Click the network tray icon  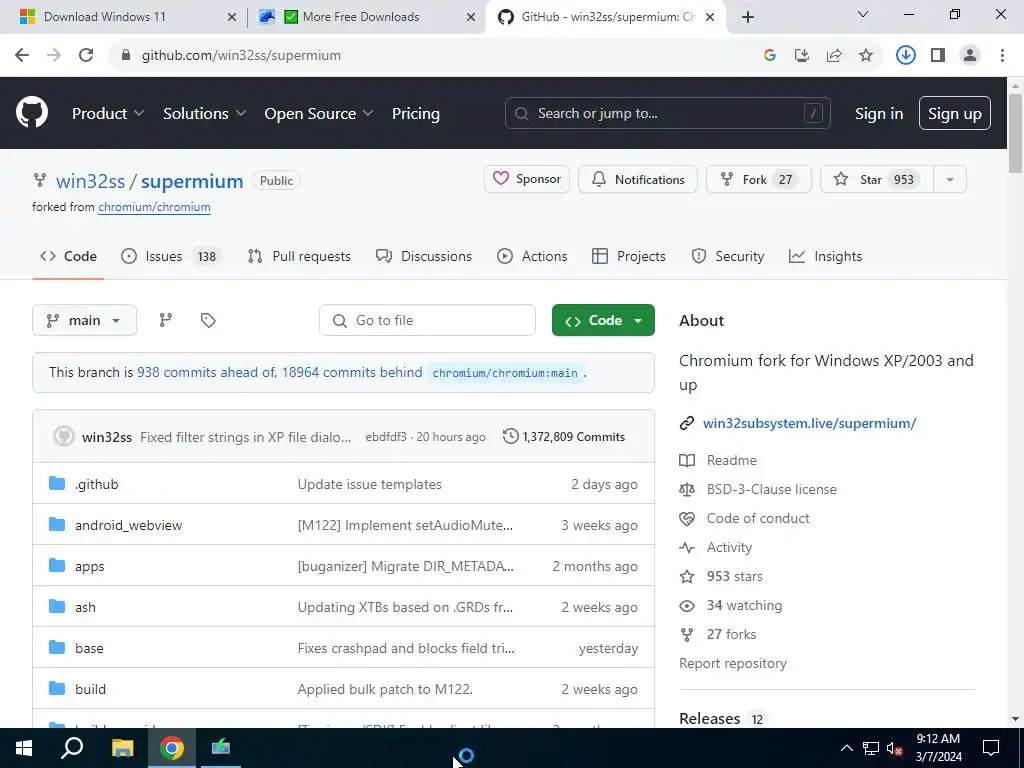(x=871, y=748)
